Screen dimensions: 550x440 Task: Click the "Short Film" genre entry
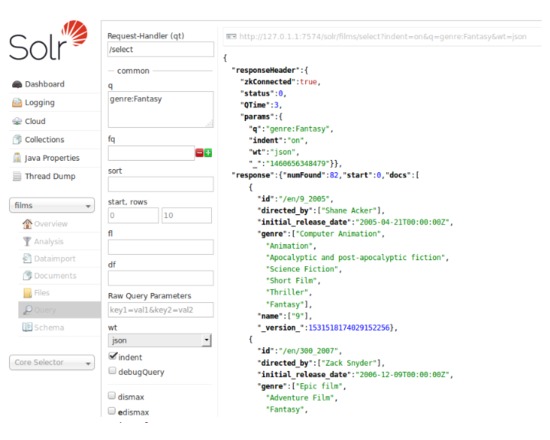291,280
